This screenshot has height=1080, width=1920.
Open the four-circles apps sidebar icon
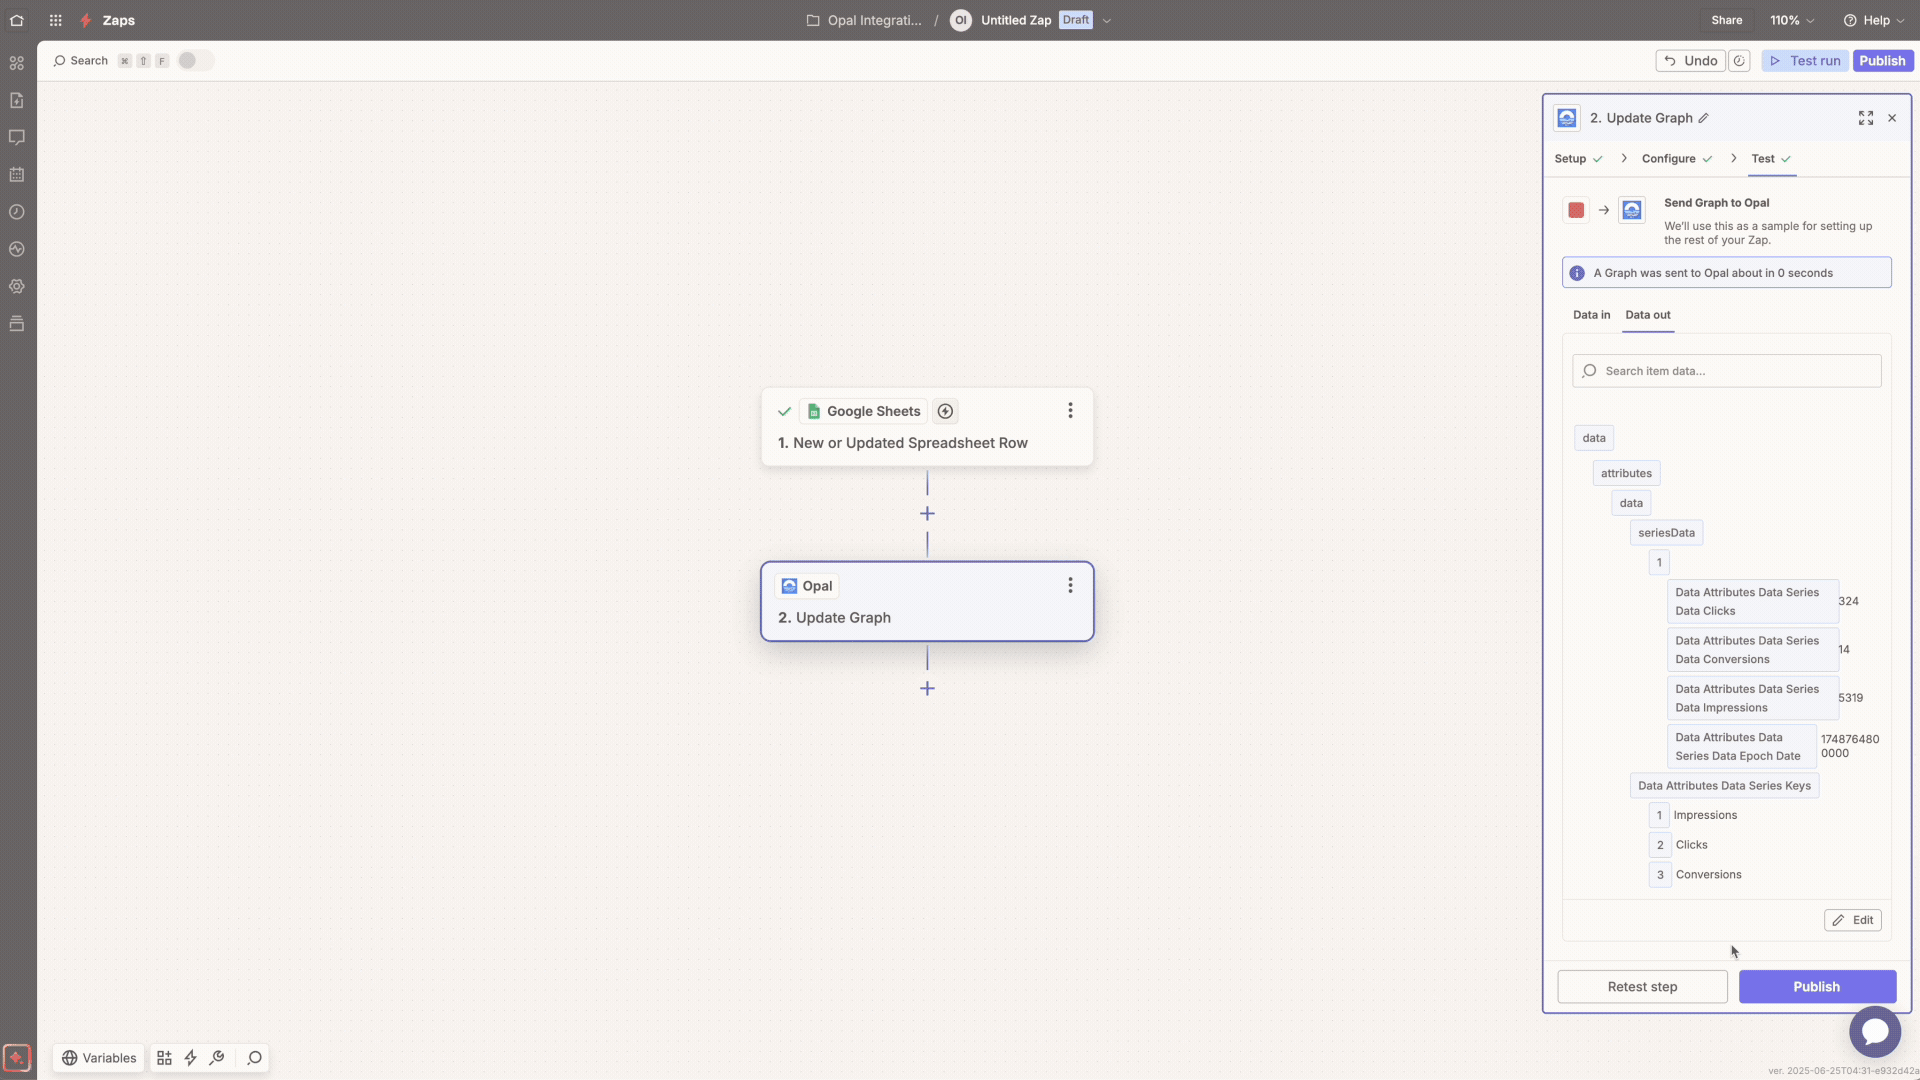pyautogui.click(x=17, y=63)
